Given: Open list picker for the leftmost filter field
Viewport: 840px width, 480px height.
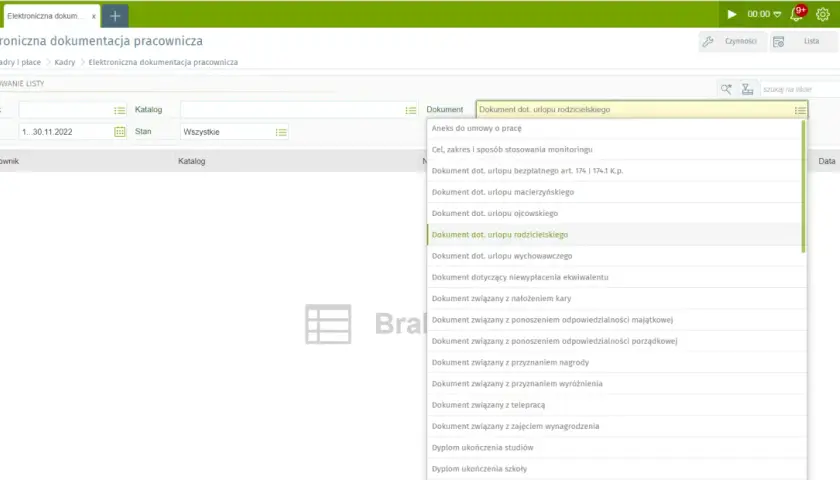Looking at the screenshot, I should click(119, 110).
